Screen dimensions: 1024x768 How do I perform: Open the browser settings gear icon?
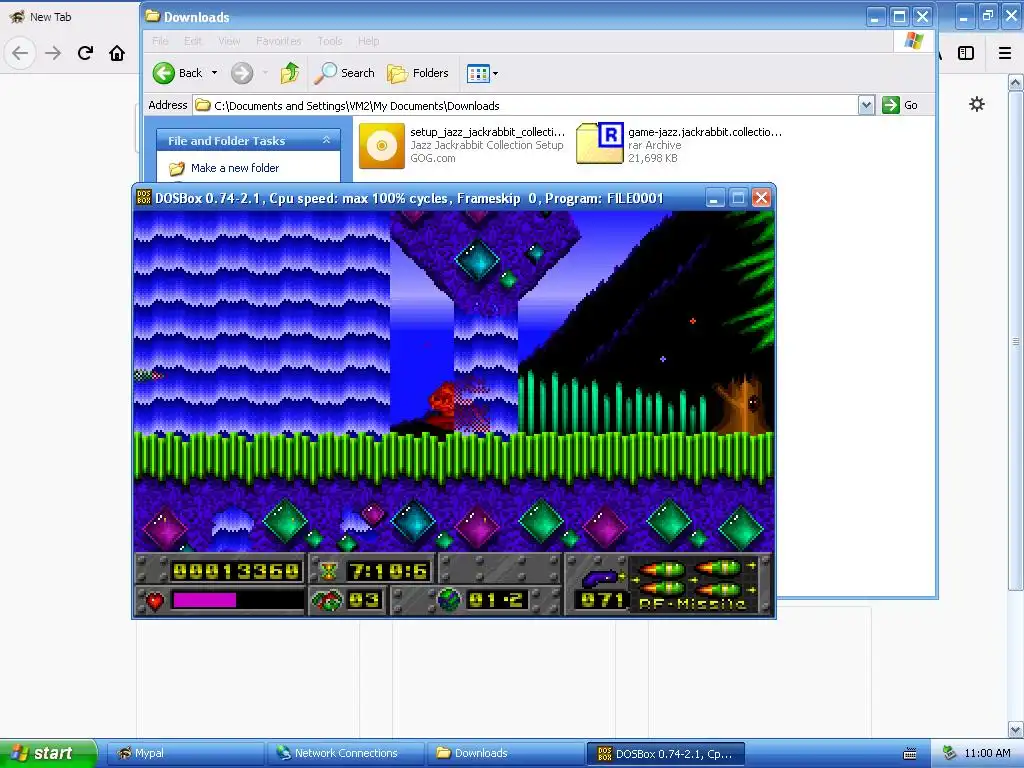pyautogui.click(x=977, y=104)
